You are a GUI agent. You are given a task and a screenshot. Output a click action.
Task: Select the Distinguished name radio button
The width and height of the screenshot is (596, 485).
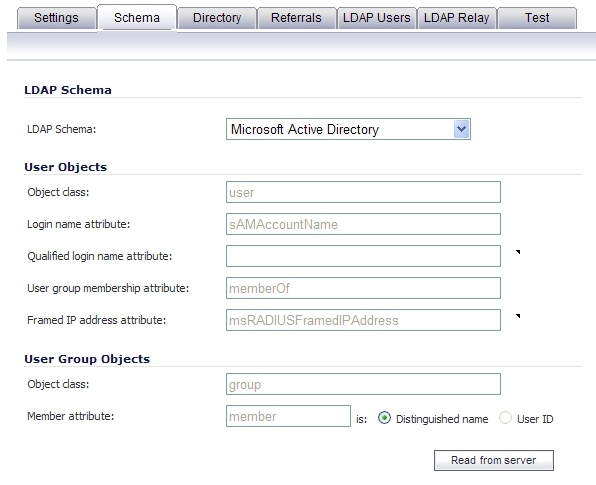point(384,418)
